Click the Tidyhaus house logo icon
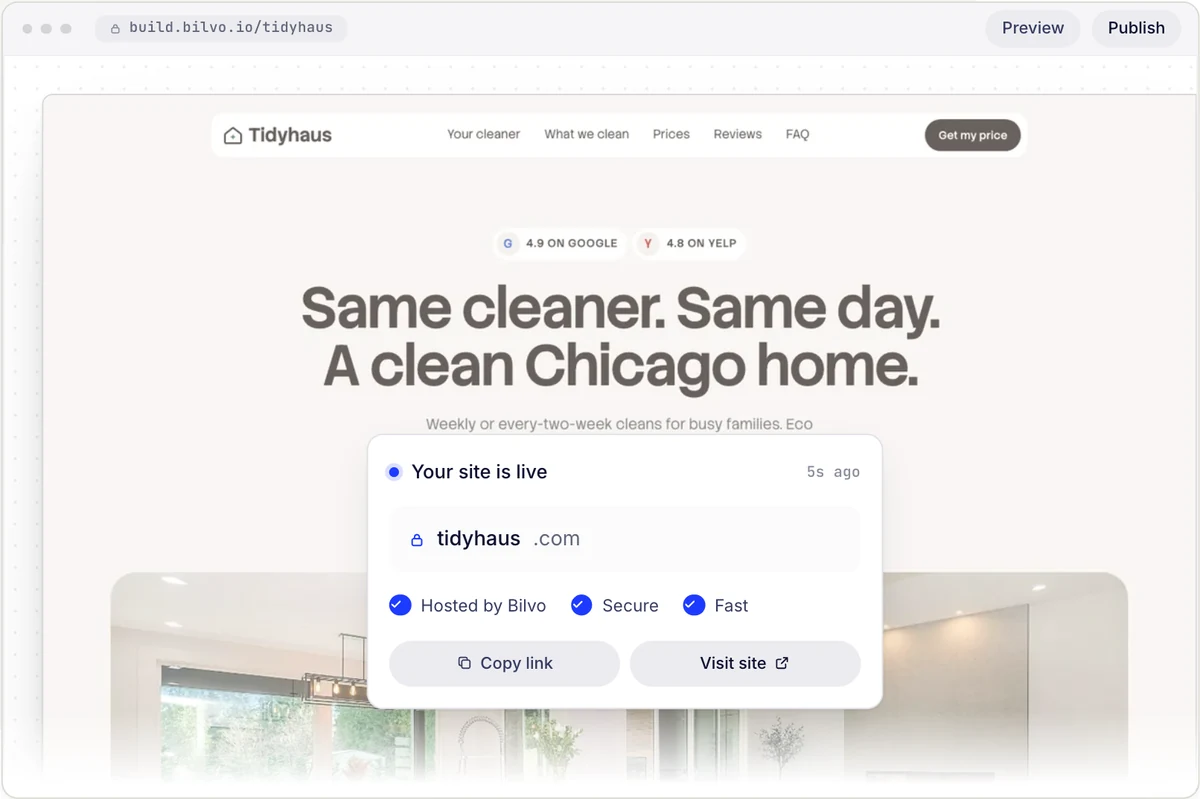 coord(233,135)
